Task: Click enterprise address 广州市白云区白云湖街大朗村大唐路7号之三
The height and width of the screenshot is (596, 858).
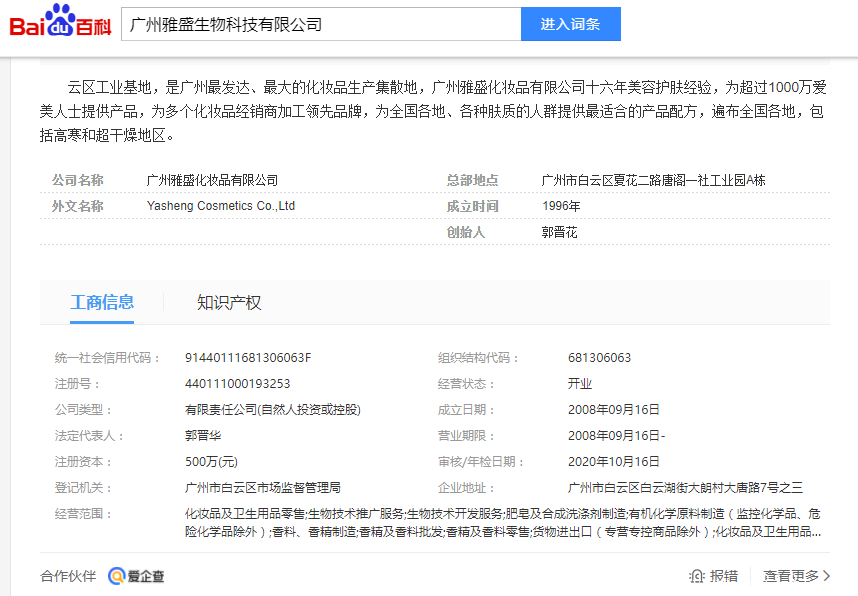Action: (685, 488)
